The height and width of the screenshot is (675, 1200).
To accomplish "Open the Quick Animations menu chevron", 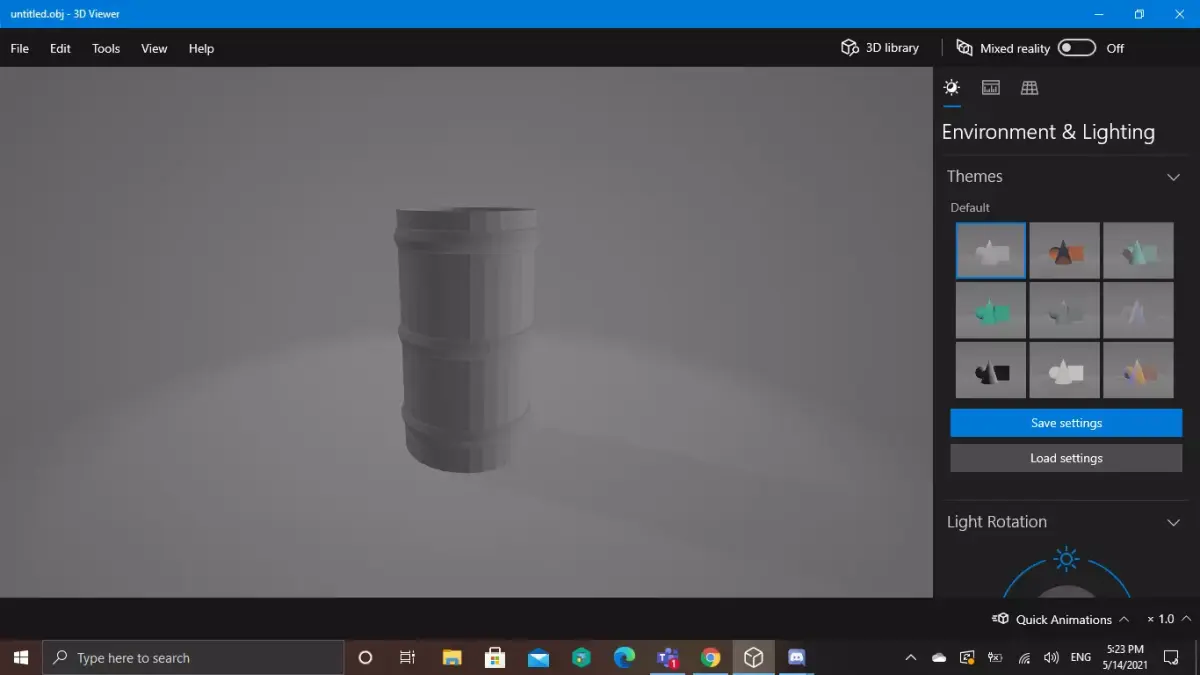I will click(x=1125, y=619).
